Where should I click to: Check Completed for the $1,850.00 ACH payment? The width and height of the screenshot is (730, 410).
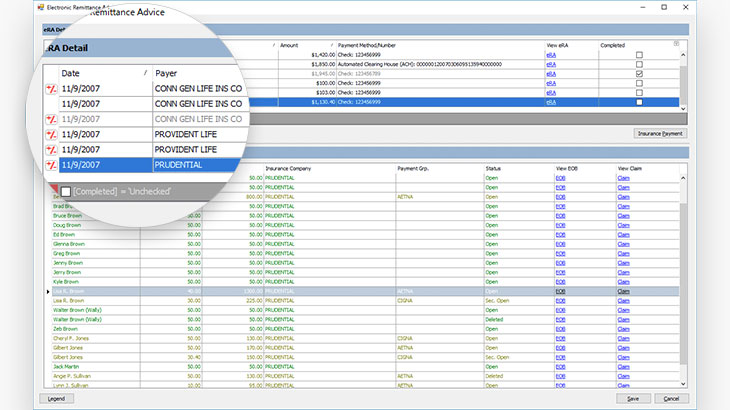click(639, 64)
